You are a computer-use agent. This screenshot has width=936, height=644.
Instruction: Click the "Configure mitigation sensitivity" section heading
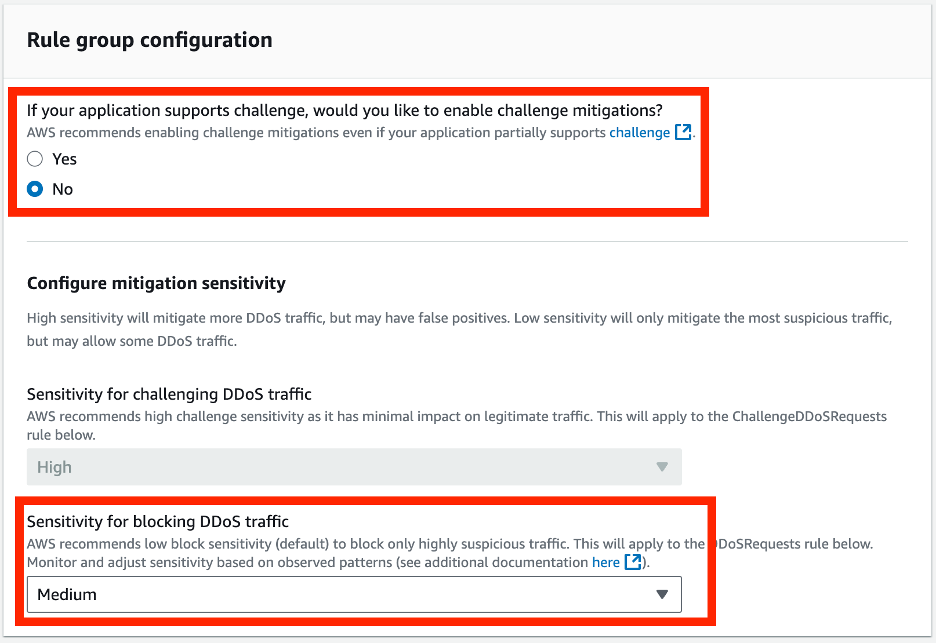[x=156, y=283]
